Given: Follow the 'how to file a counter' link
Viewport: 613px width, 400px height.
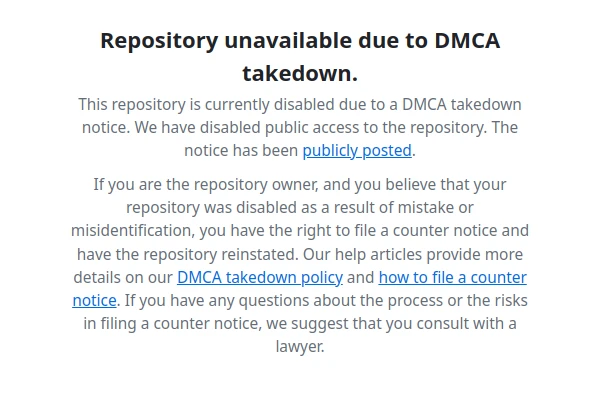Looking at the screenshot, I should [452, 278].
